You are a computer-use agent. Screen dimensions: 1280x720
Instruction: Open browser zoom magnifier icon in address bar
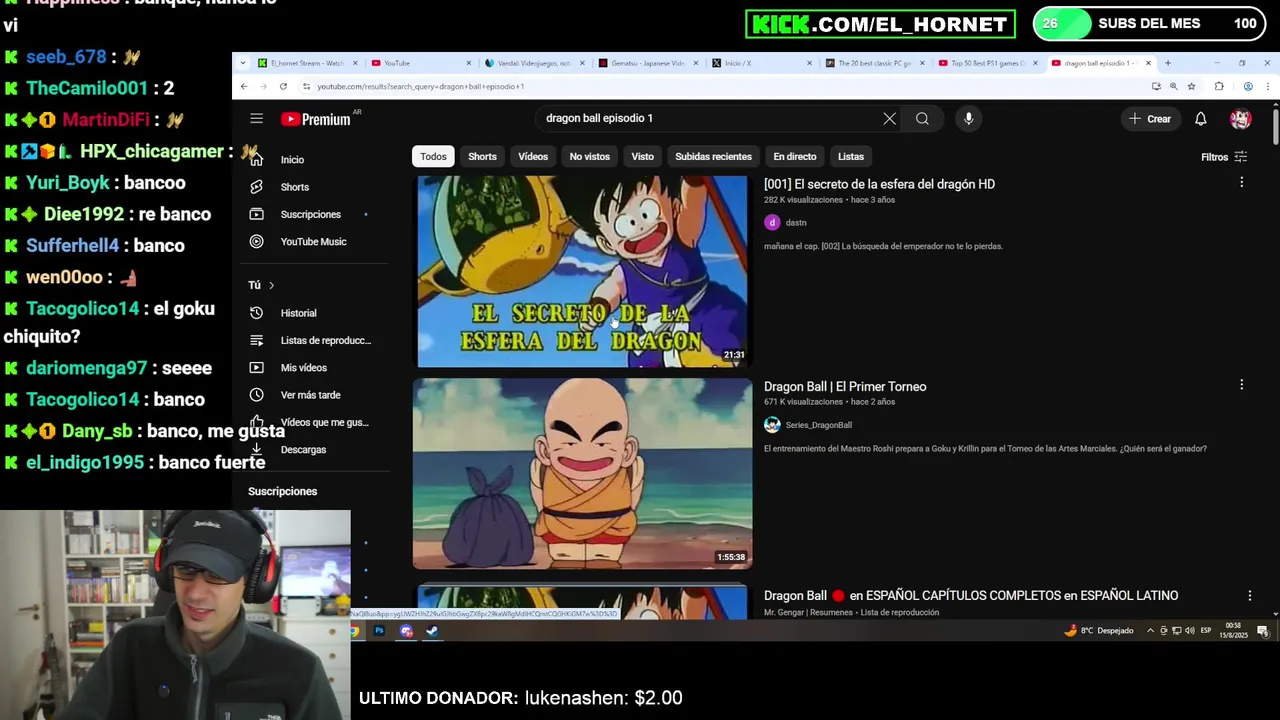click(x=1173, y=87)
